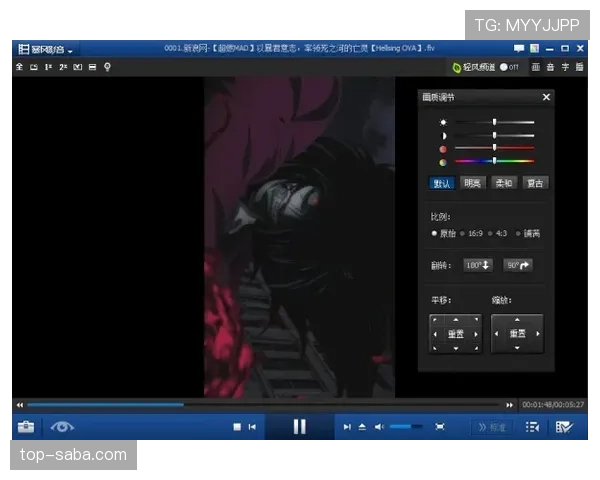Image resolution: width=600 pixels, height=480 pixels.
Task: Select the 明亮 bright preset
Action: click(473, 183)
